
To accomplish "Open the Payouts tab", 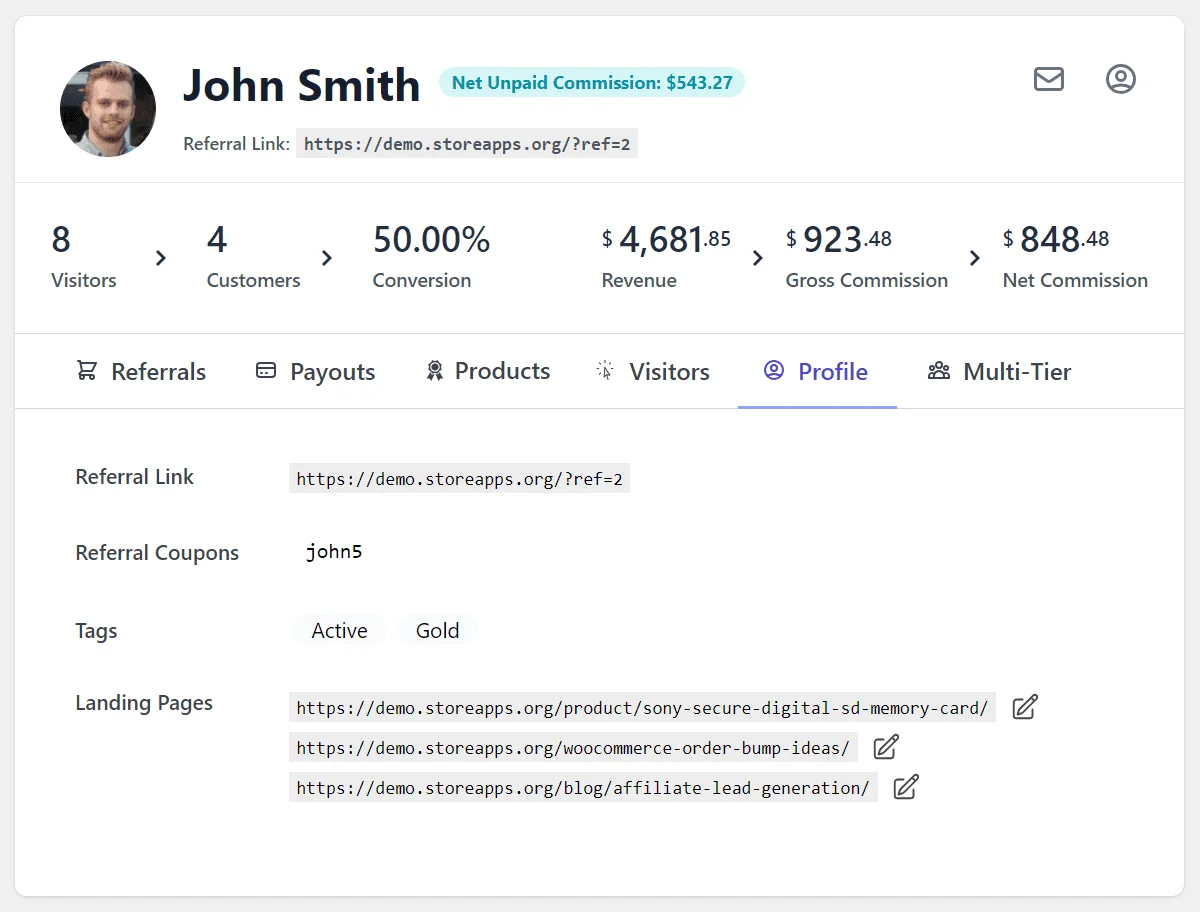I will click(315, 372).
